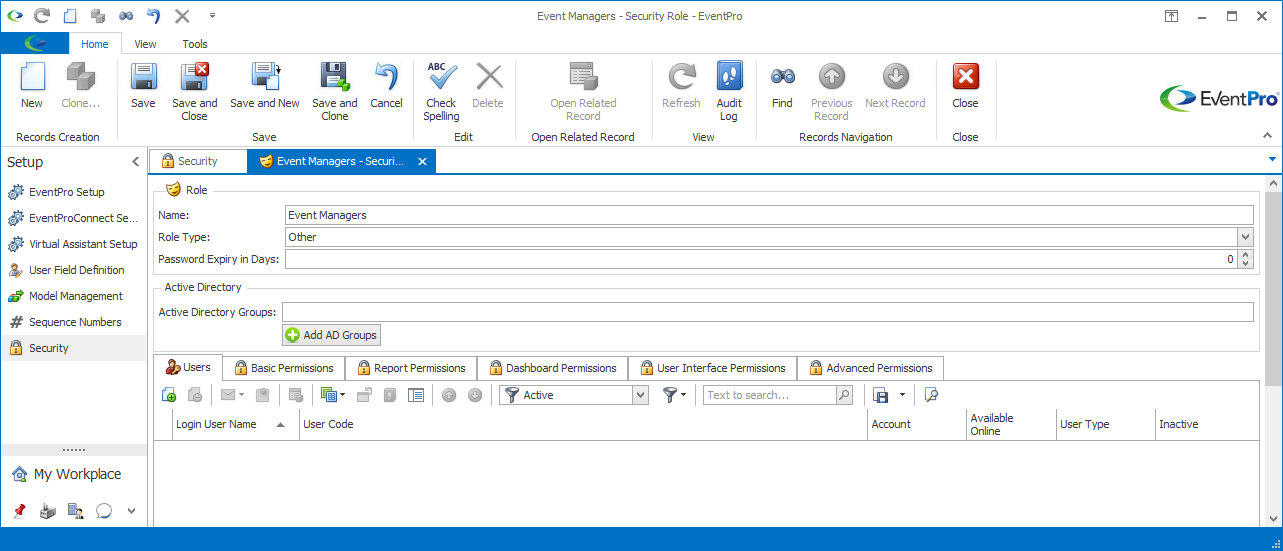Click the factory icon in sidebar footer
Viewport: 1283px width, 551px height.
click(x=47, y=511)
